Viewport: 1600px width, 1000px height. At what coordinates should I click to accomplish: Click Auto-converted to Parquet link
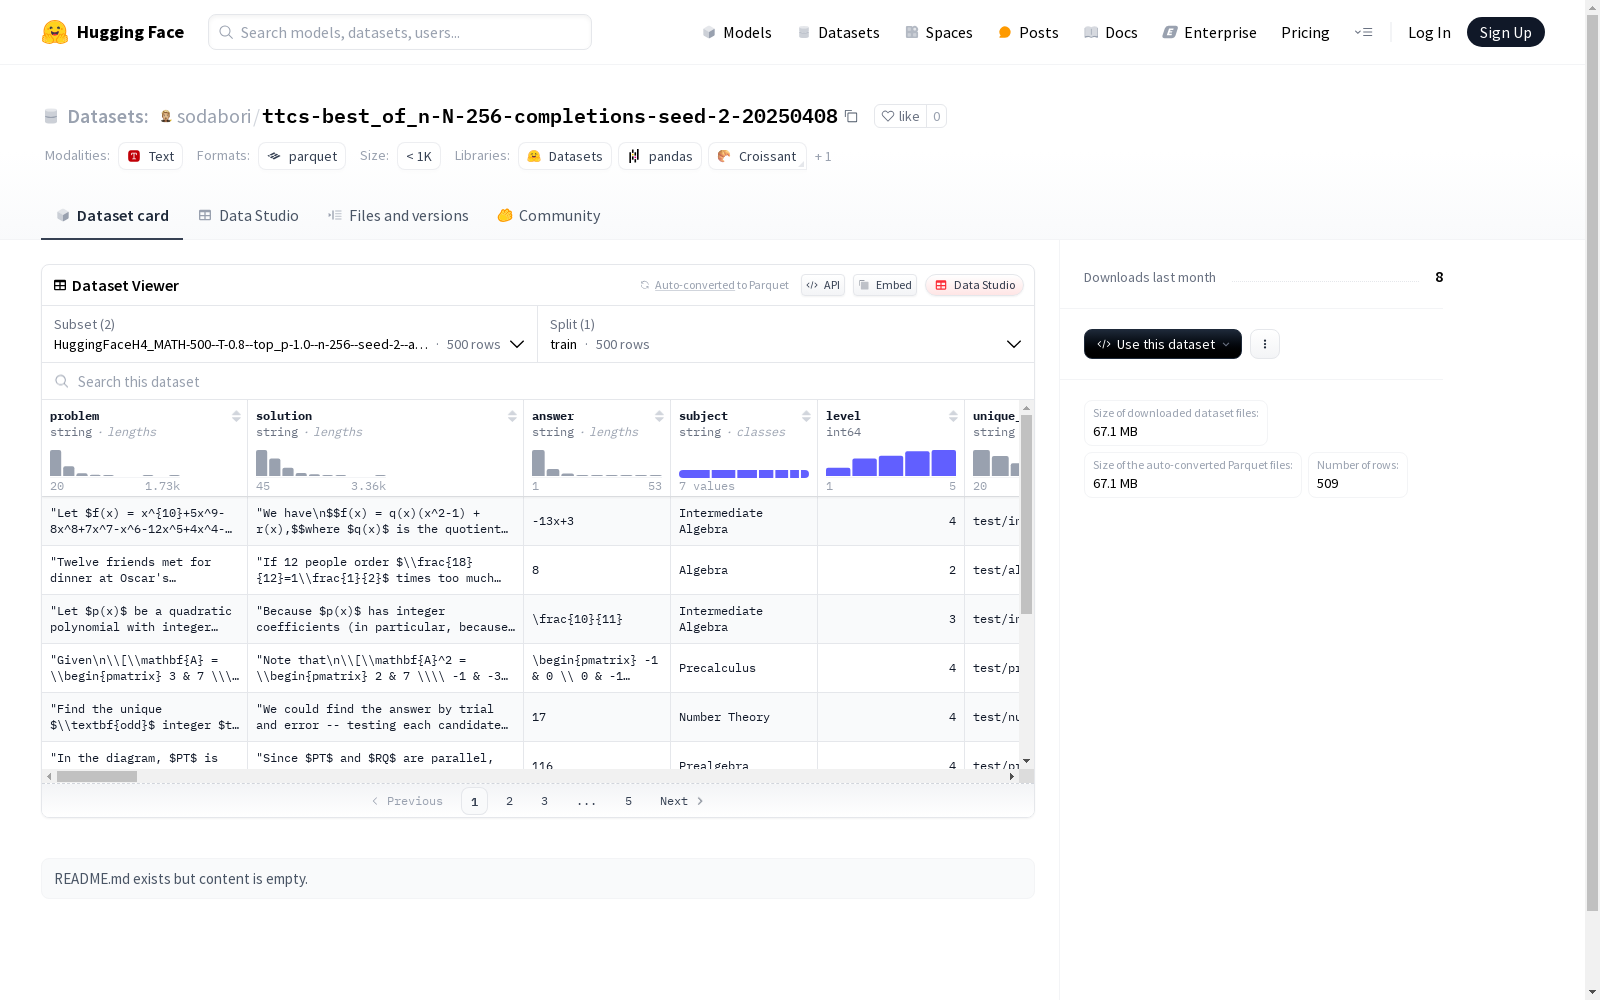click(715, 285)
